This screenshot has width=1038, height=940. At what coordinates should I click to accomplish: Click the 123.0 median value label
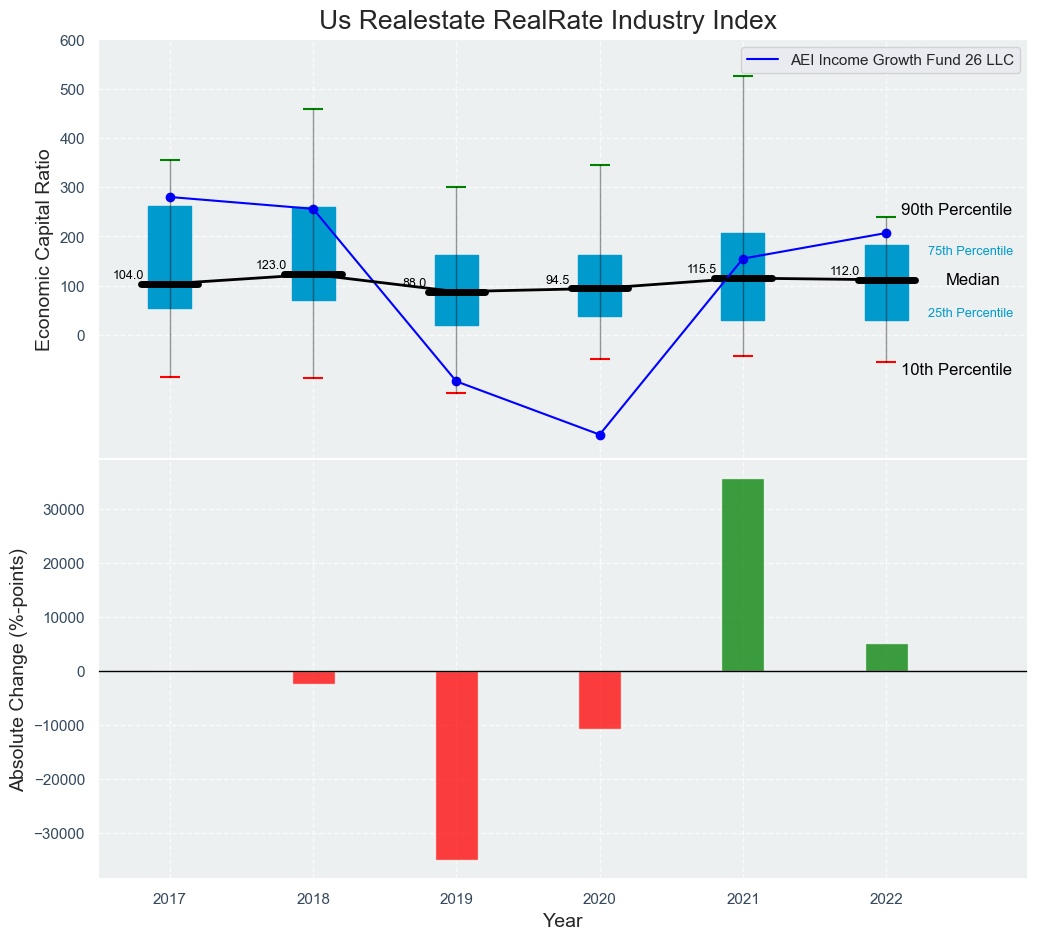(271, 265)
